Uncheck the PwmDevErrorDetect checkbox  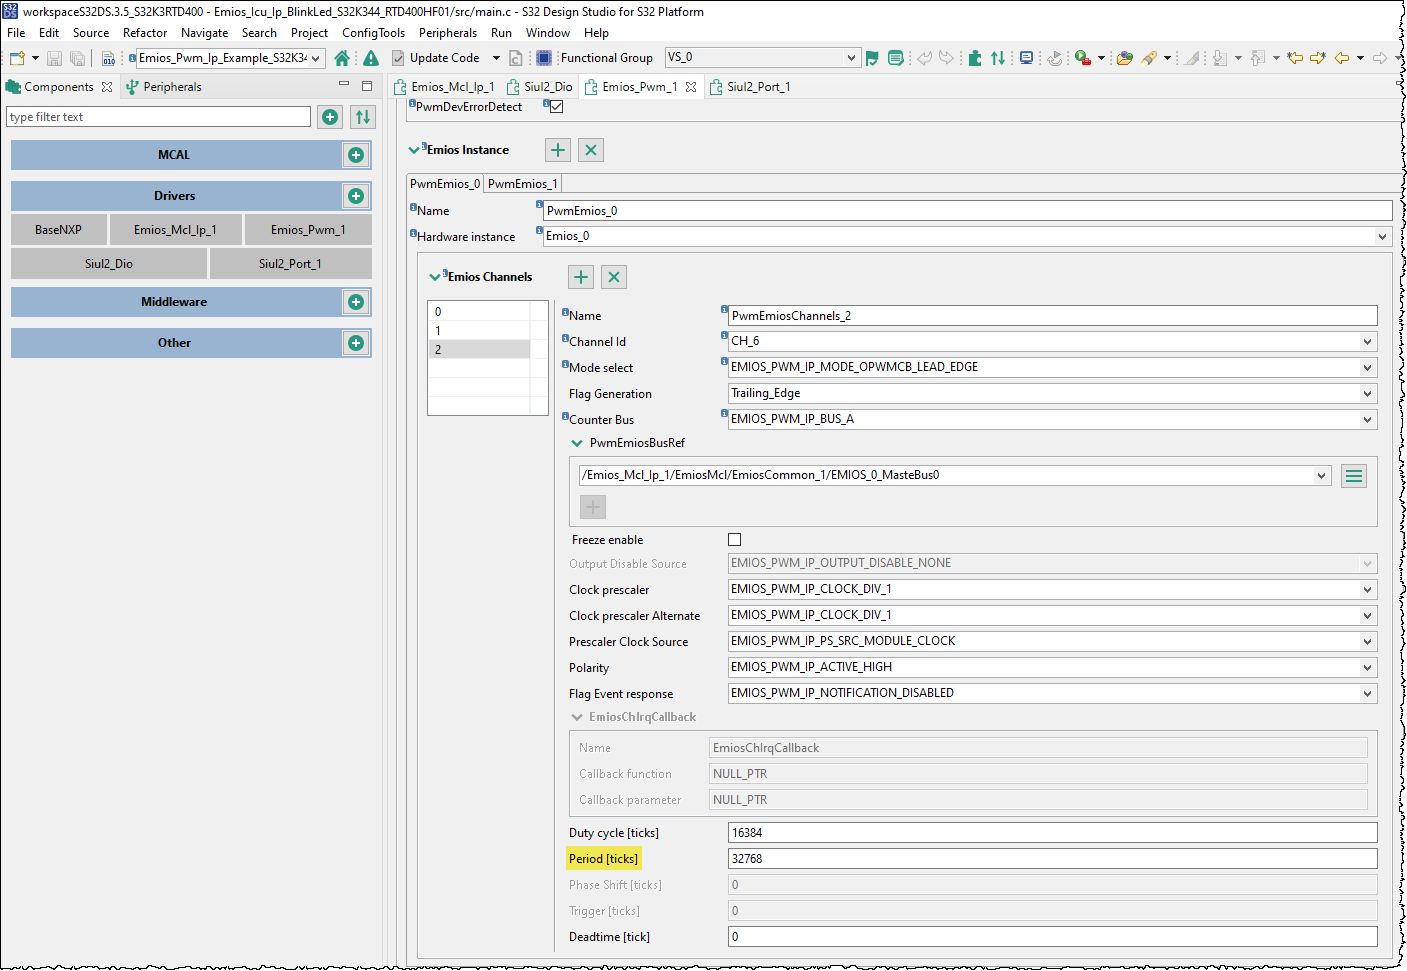(x=557, y=107)
